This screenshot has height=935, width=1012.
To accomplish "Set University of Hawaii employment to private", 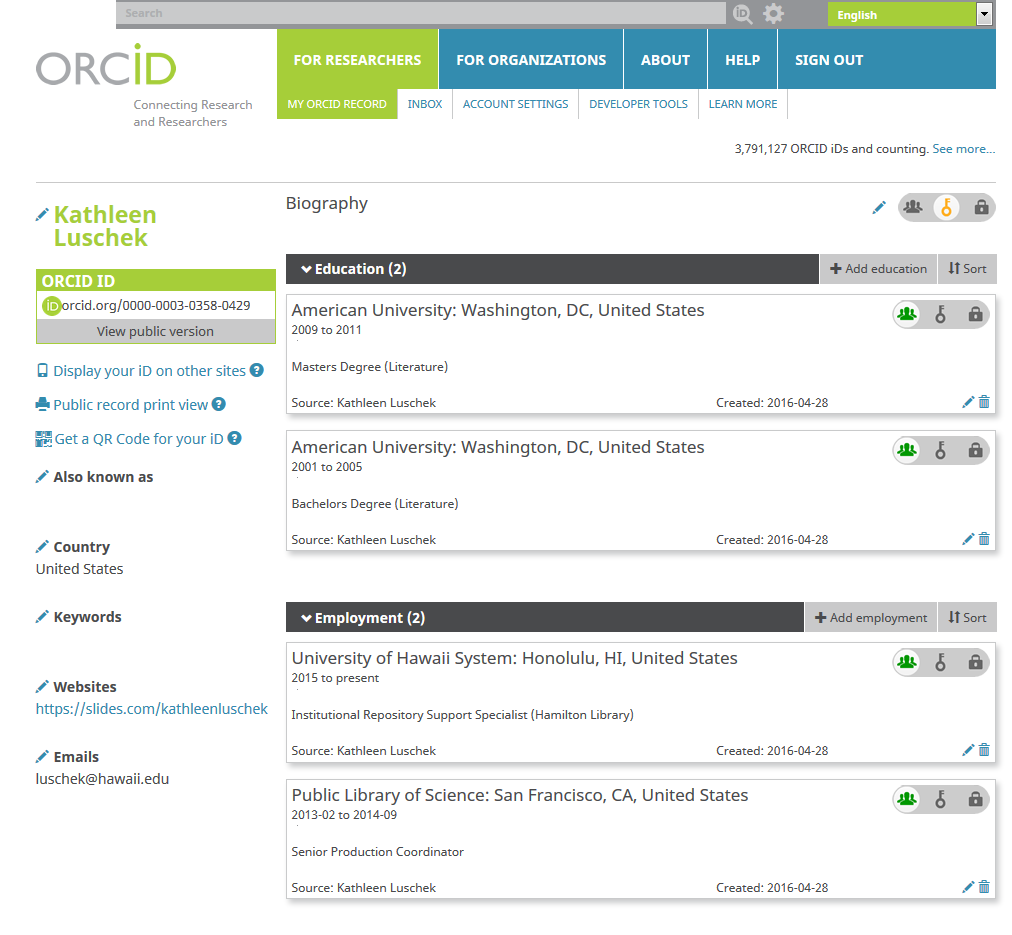I will pyautogui.click(x=975, y=662).
